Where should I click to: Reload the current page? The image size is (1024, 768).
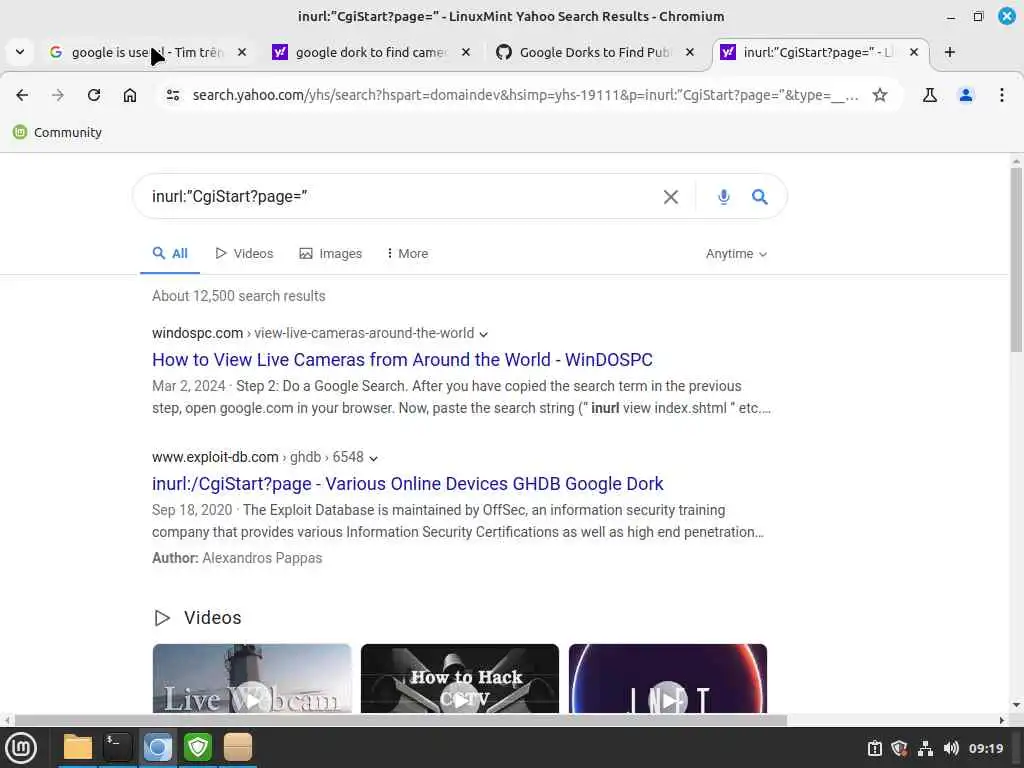[x=94, y=95]
